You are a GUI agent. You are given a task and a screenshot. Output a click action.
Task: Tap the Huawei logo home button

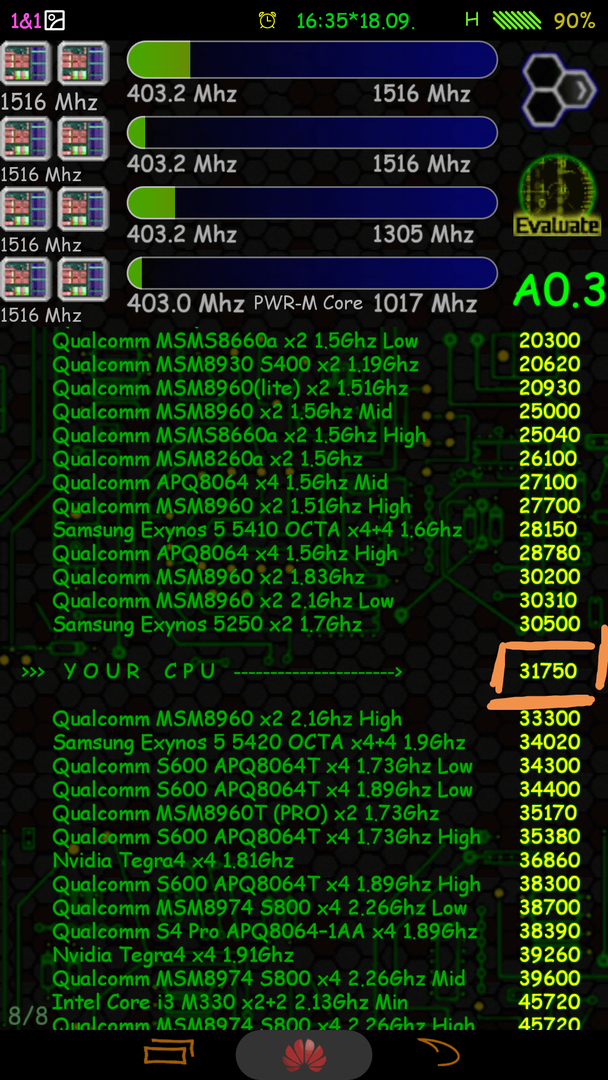tap(304, 1055)
